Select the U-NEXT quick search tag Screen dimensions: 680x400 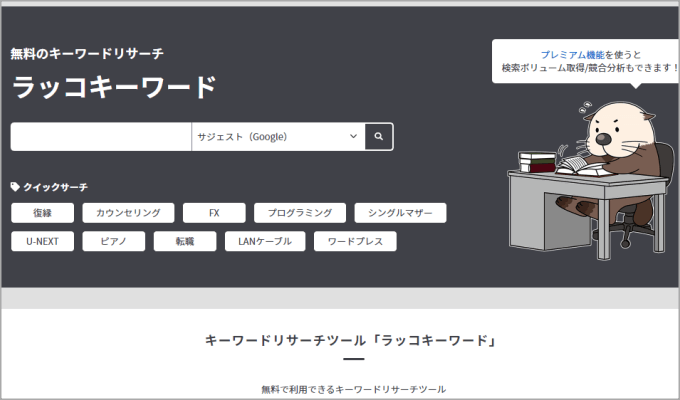42,241
